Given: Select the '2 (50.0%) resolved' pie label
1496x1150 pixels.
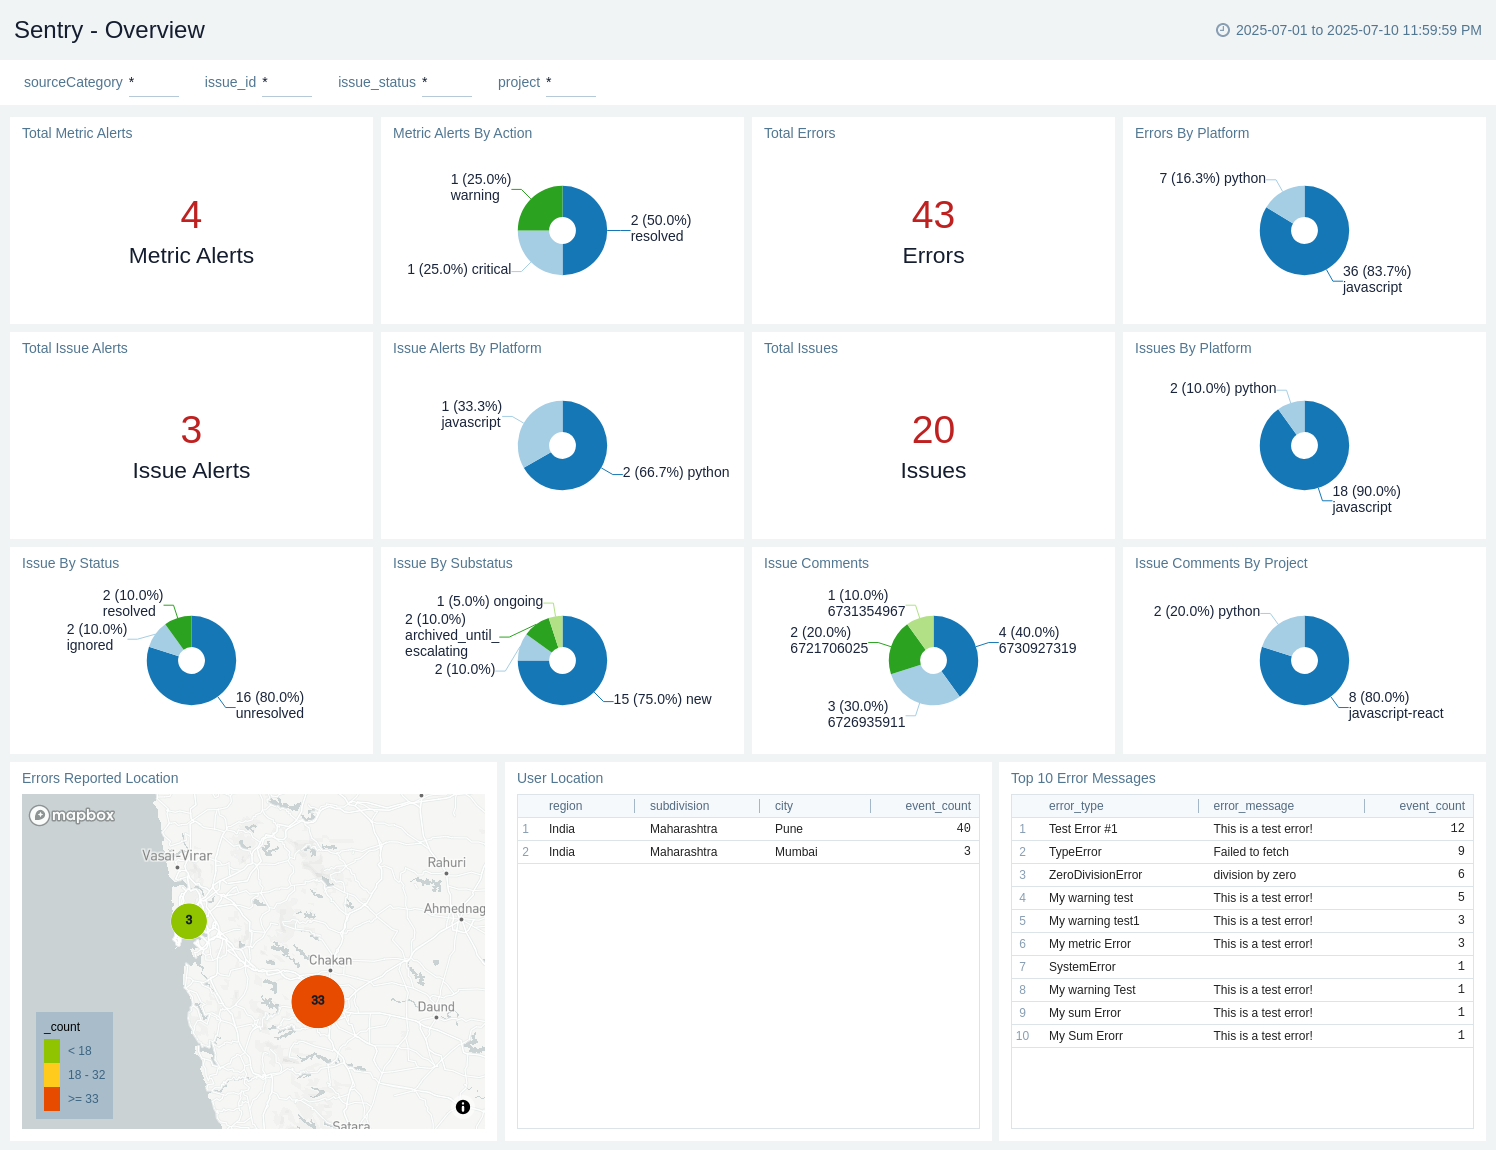Looking at the screenshot, I should click(660, 228).
